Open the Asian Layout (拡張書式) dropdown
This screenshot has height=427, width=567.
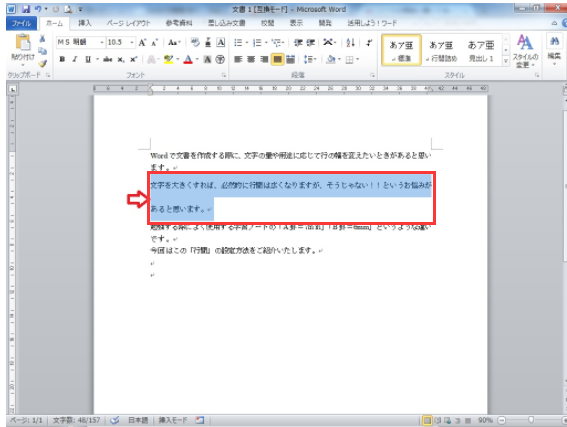329,43
